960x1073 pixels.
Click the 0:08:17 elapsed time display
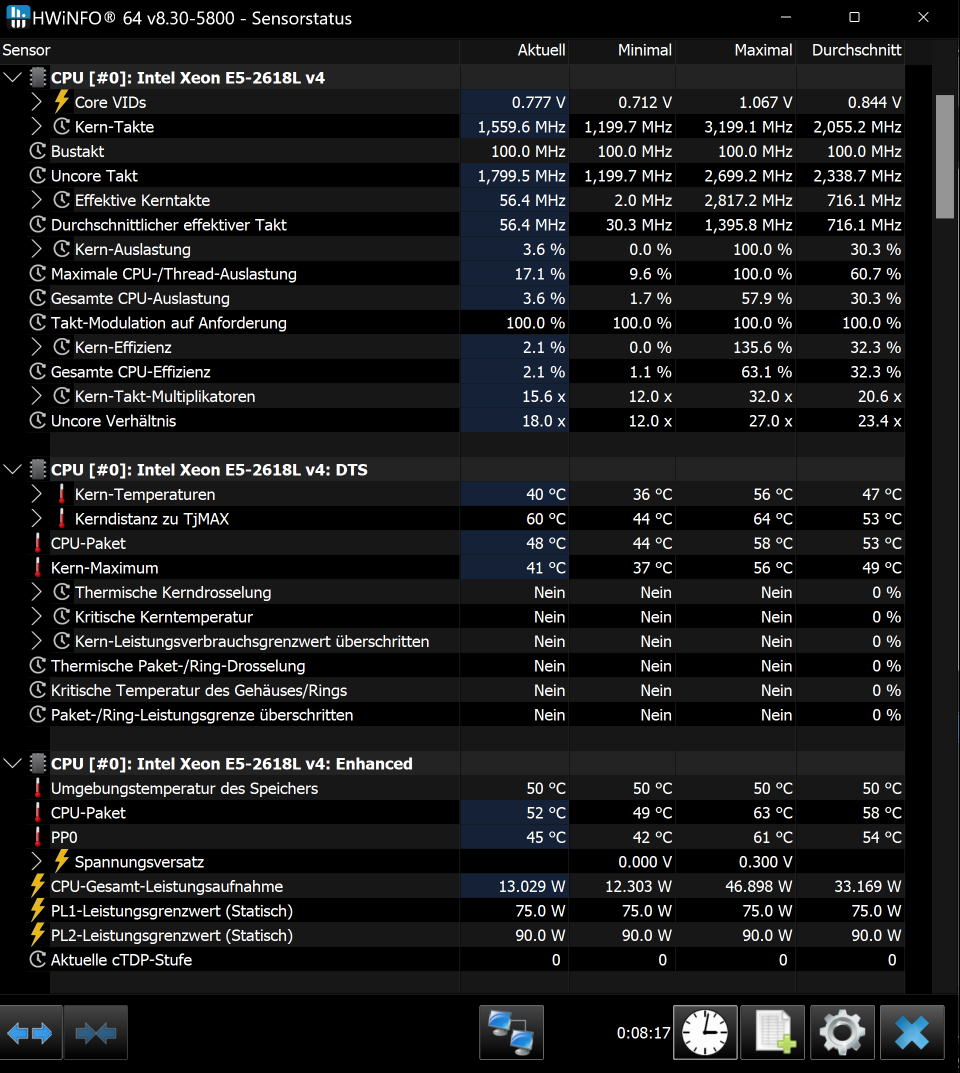(x=643, y=1033)
